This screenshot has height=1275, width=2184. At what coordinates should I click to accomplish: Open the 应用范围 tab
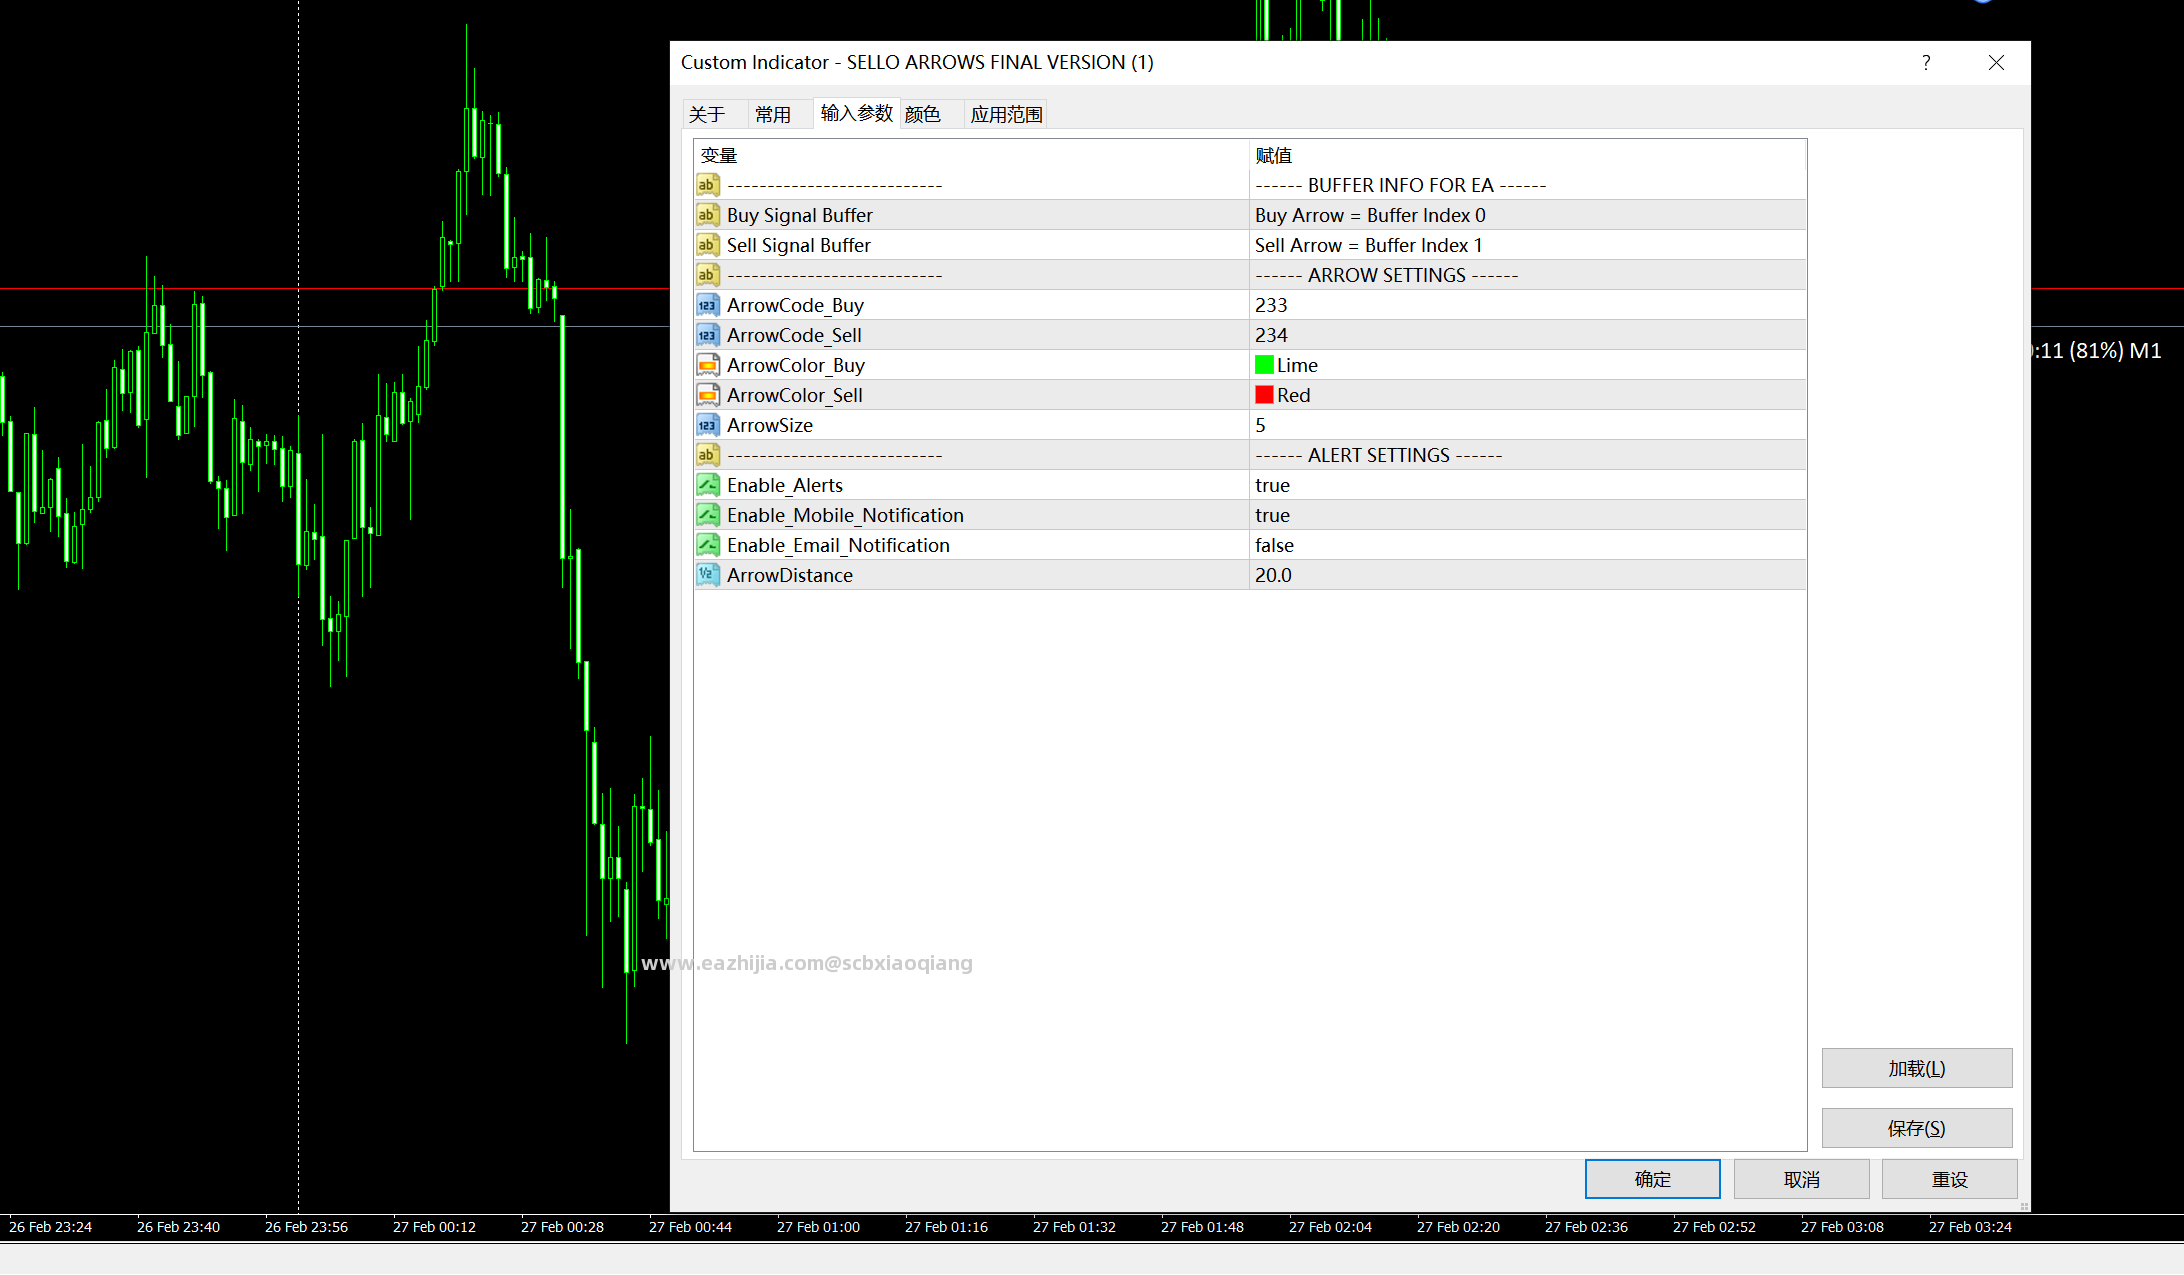tap(1007, 115)
